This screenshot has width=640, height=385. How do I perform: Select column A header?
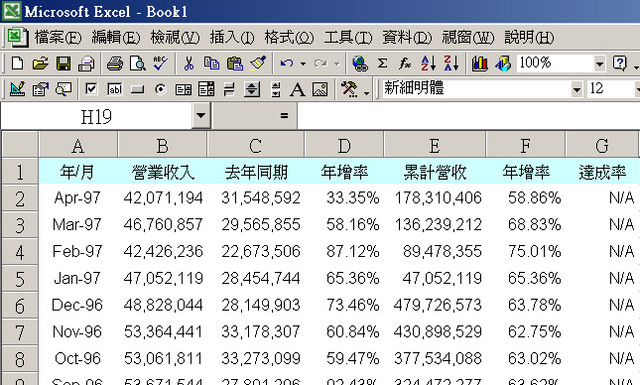point(78,145)
